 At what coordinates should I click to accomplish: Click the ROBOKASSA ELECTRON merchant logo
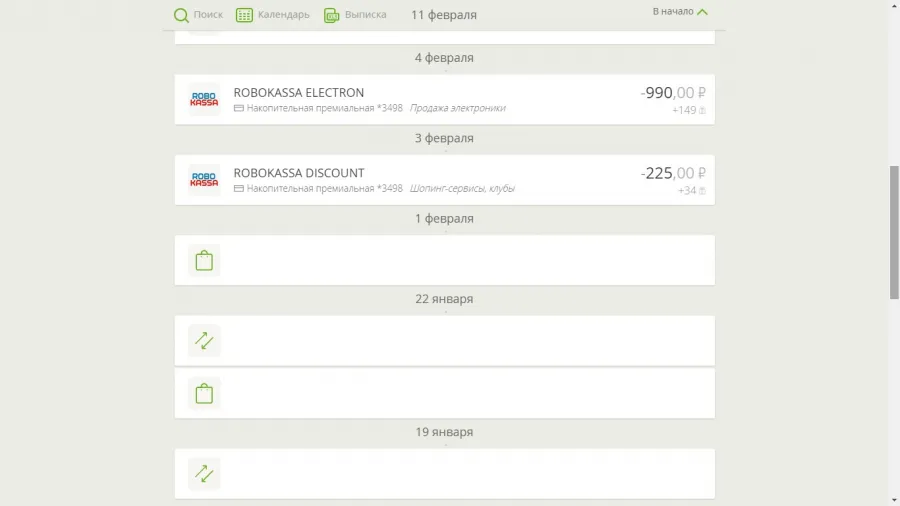click(x=204, y=100)
